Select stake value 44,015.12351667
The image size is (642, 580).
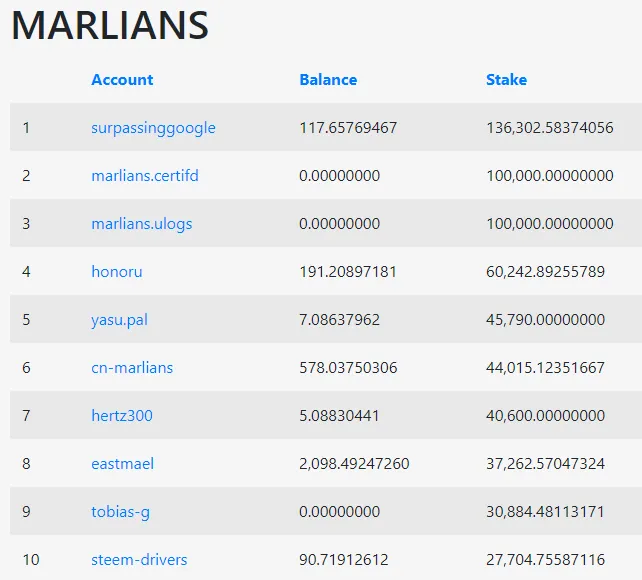click(x=545, y=368)
